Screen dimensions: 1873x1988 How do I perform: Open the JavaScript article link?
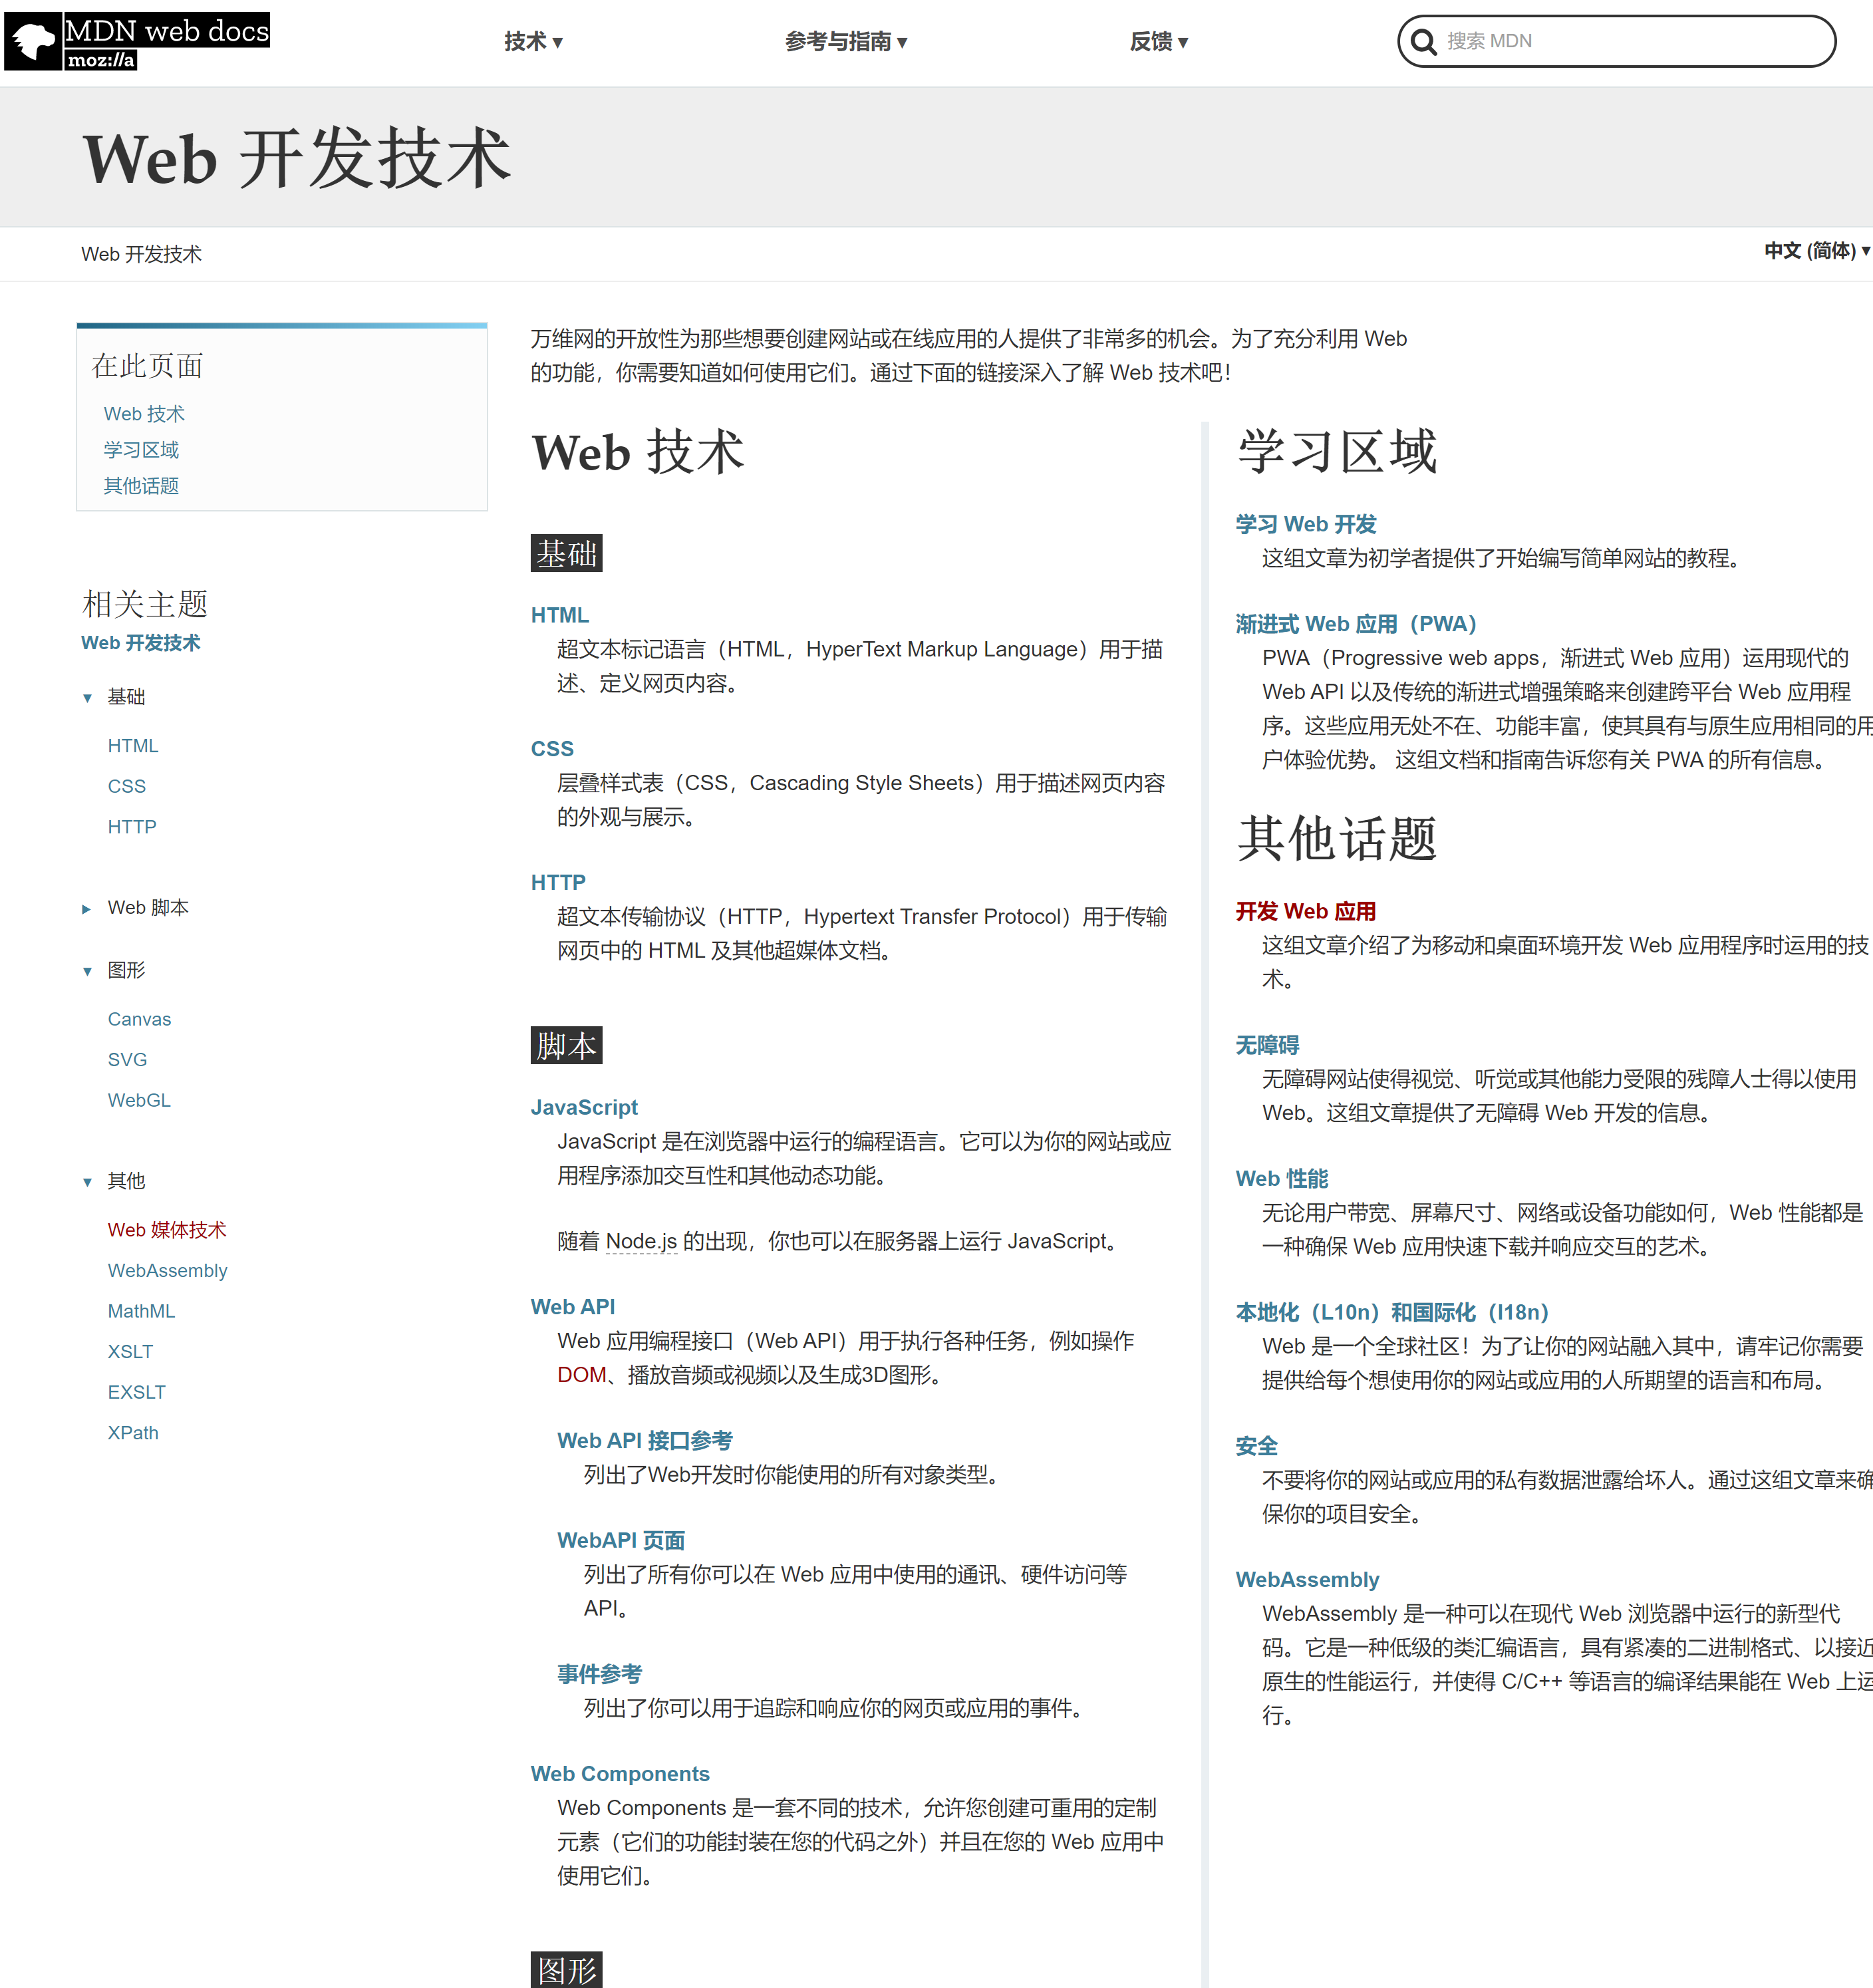(x=584, y=1107)
